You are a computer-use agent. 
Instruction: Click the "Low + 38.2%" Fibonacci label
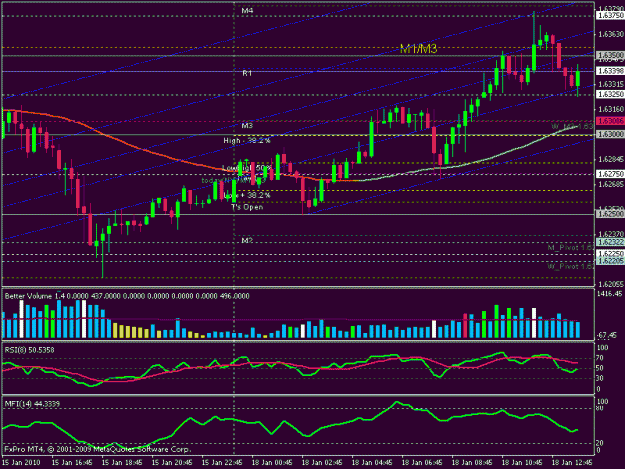click(247, 195)
